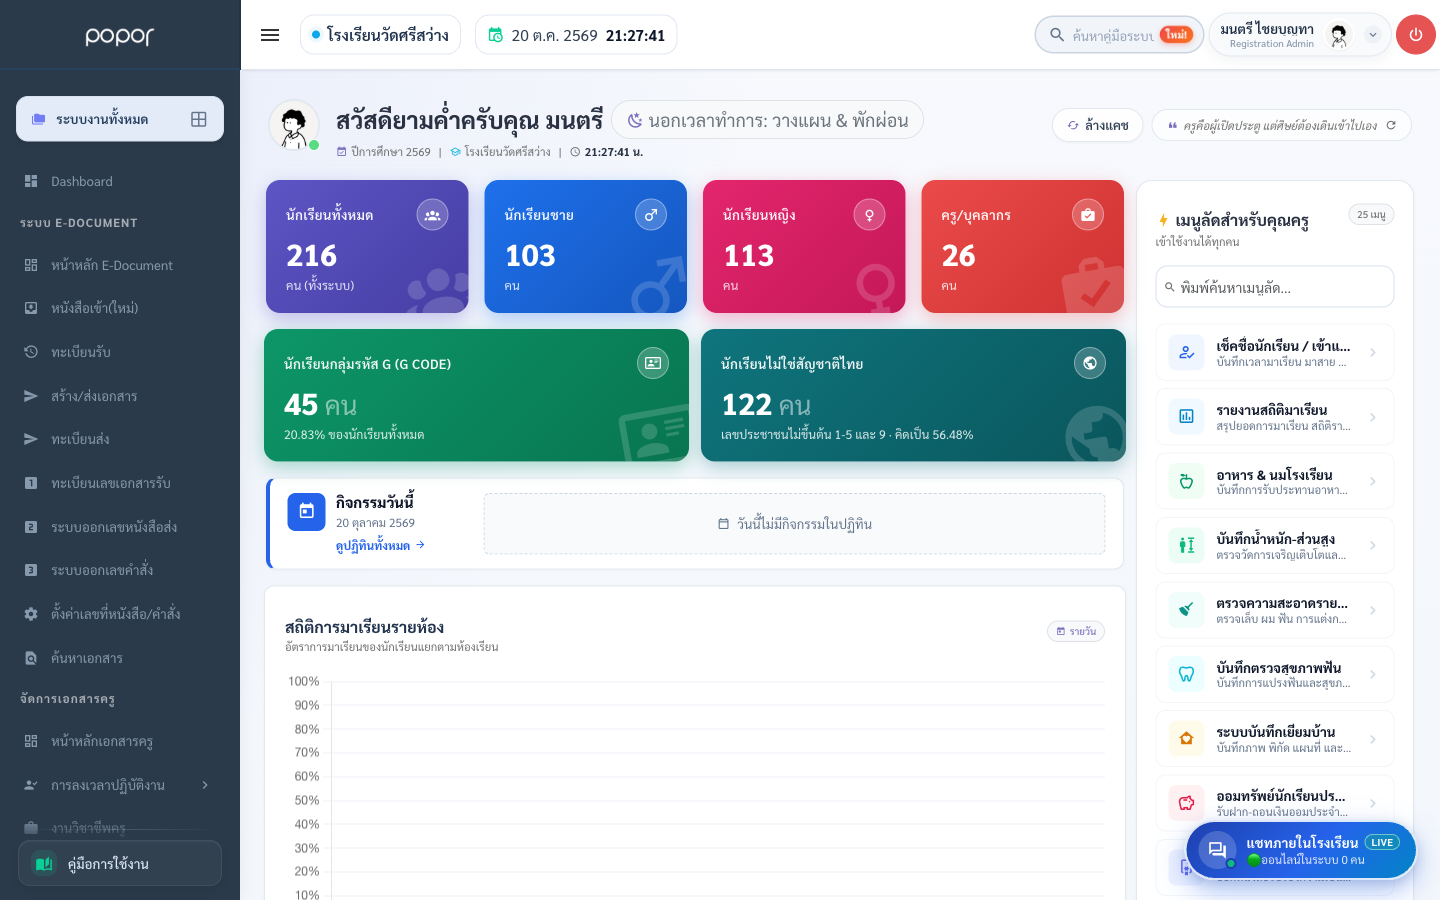Viewport: 1440px width, 900px height.
Task: Toggle the รายวัน view on attendance chart
Action: pos(1076,631)
